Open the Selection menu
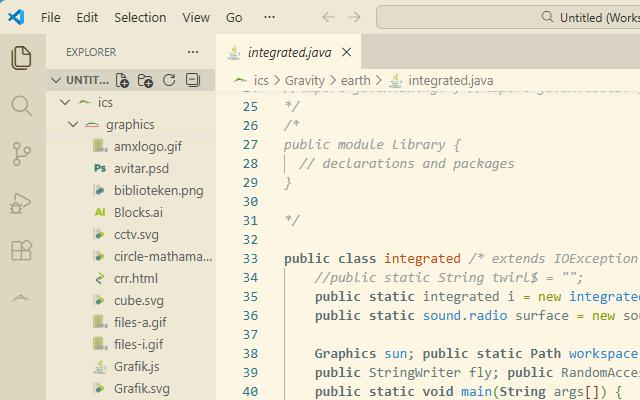The image size is (640, 400). point(140,17)
